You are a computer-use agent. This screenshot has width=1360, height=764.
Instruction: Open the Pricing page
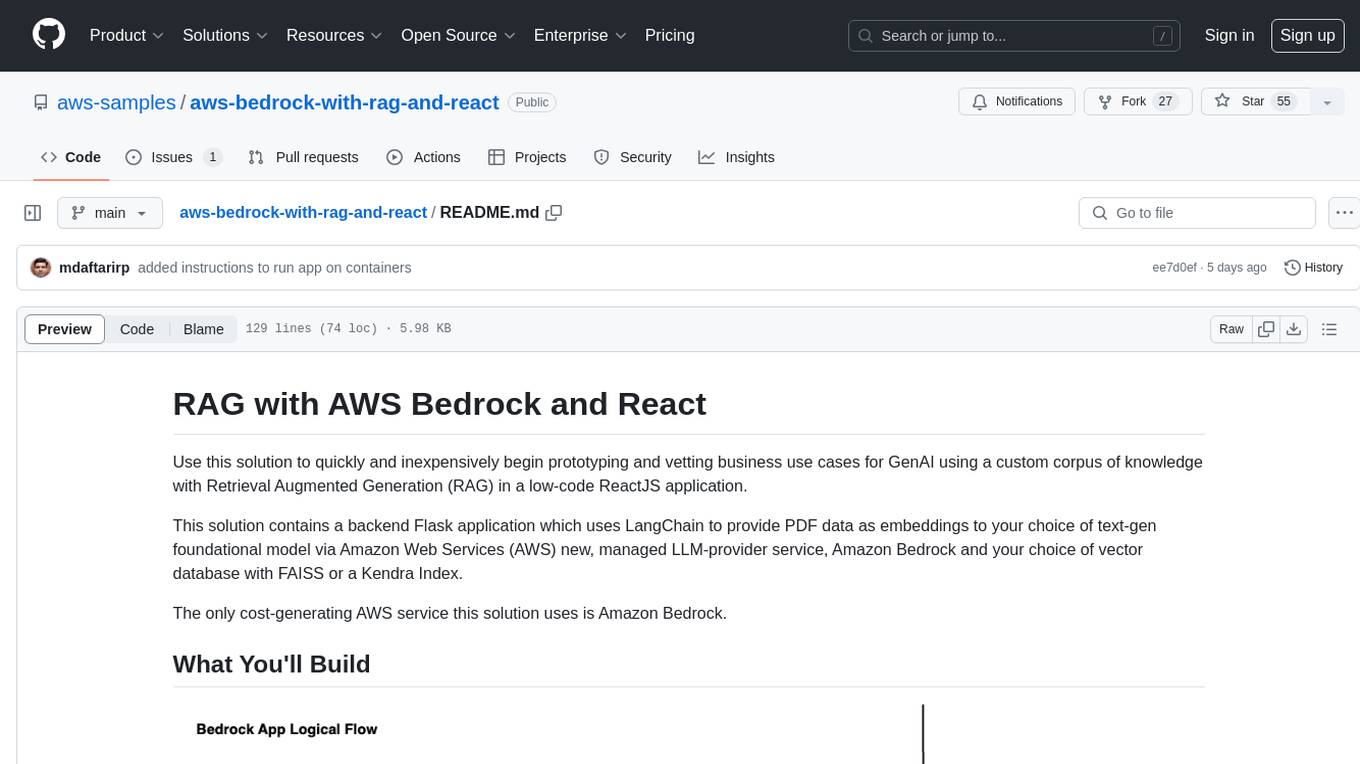pyautogui.click(x=670, y=35)
